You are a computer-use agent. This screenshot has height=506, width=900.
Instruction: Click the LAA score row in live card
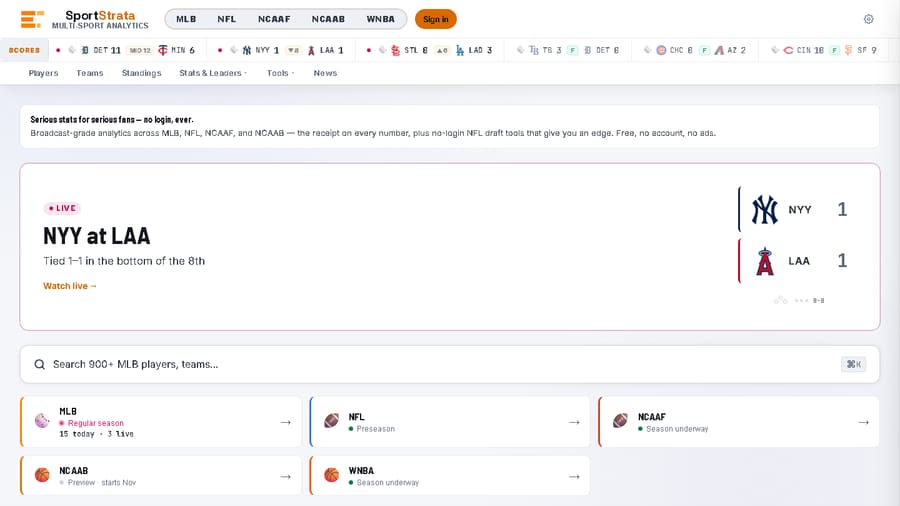[799, 262]
